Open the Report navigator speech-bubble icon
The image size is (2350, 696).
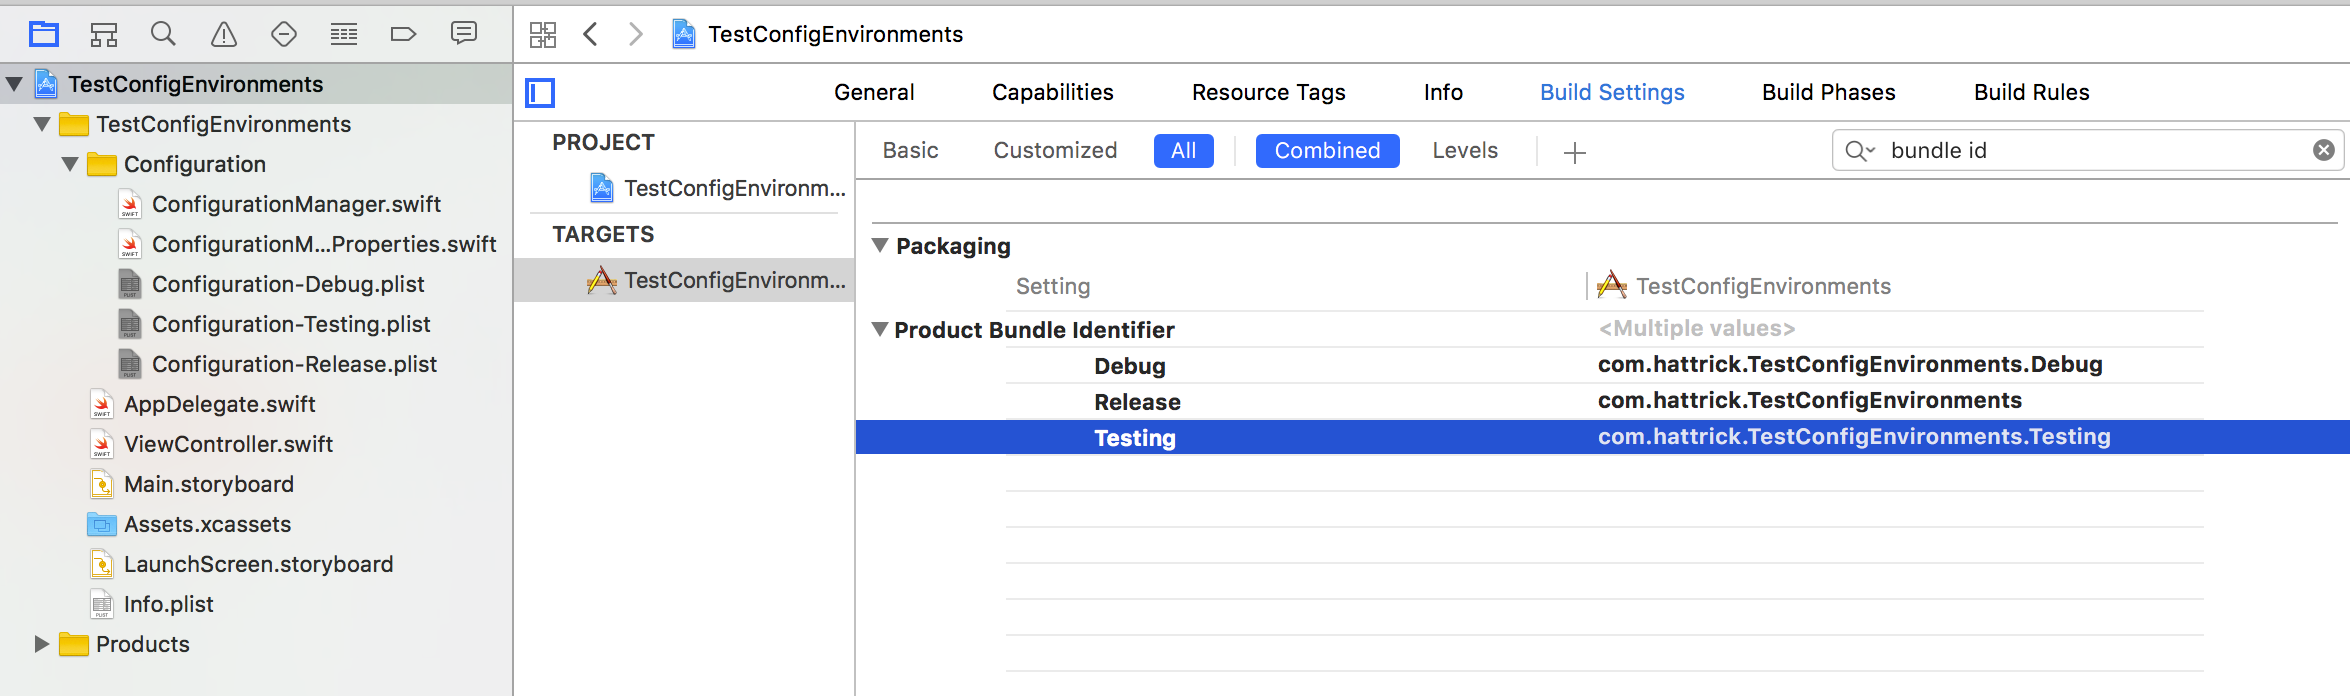[x=464, y=34]
